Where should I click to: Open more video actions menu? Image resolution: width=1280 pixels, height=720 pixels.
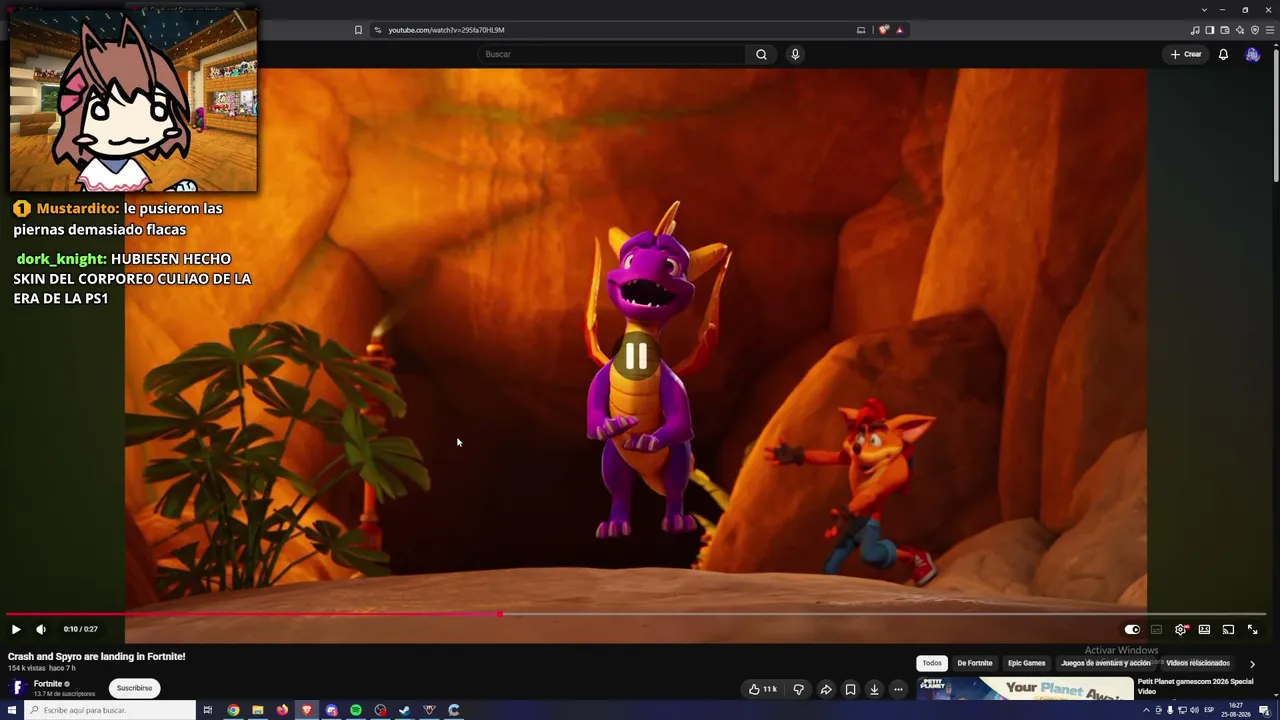[898, 689]
